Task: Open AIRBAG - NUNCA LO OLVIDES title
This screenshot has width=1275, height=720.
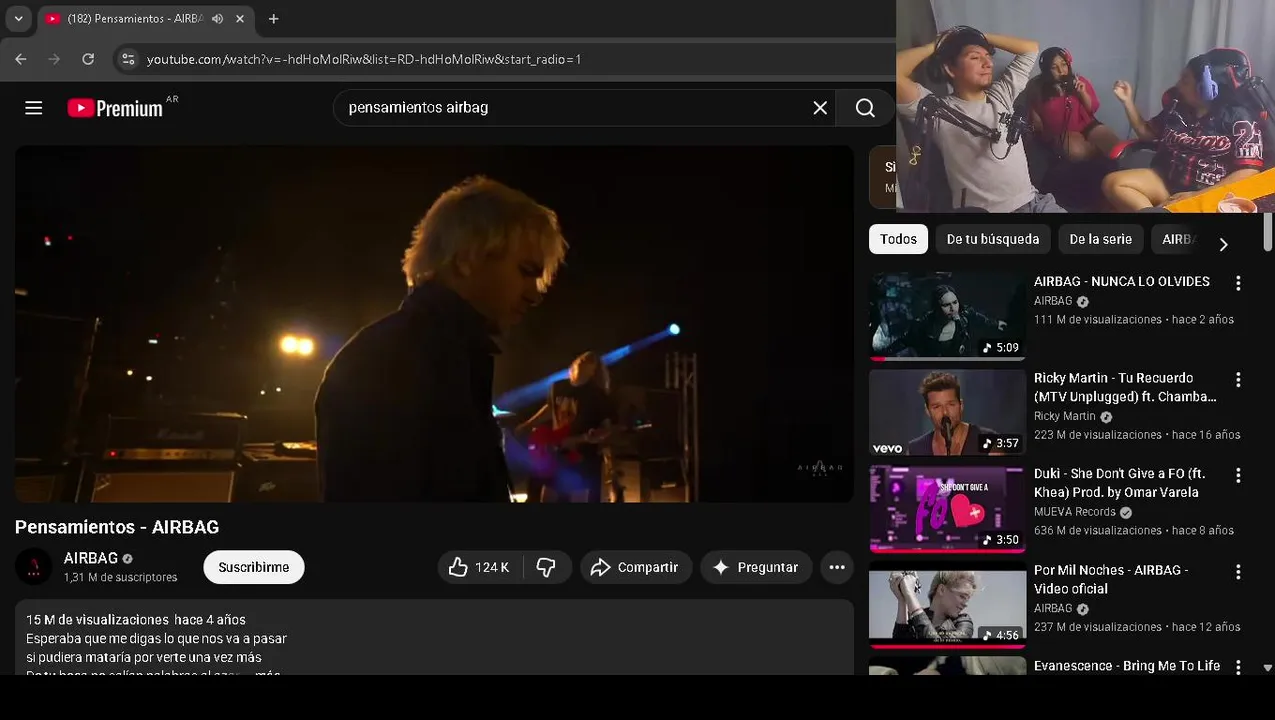Action: [x=1122, y=282]
